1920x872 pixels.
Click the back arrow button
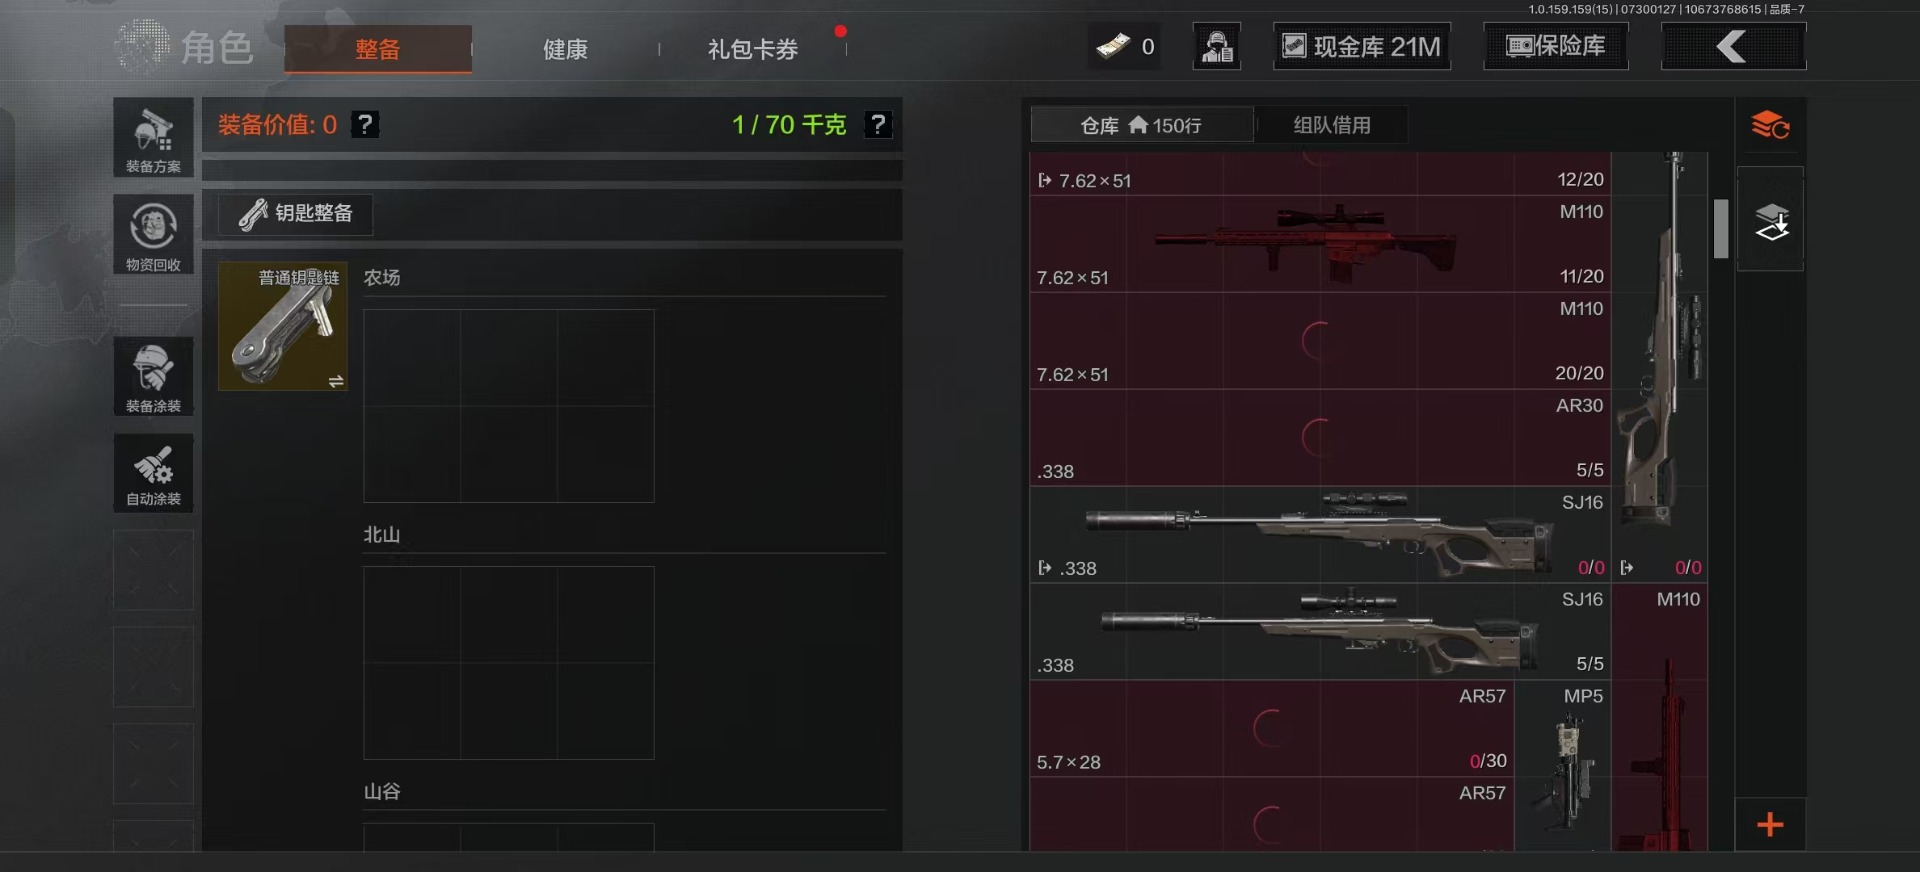[x=1733, y=46]
